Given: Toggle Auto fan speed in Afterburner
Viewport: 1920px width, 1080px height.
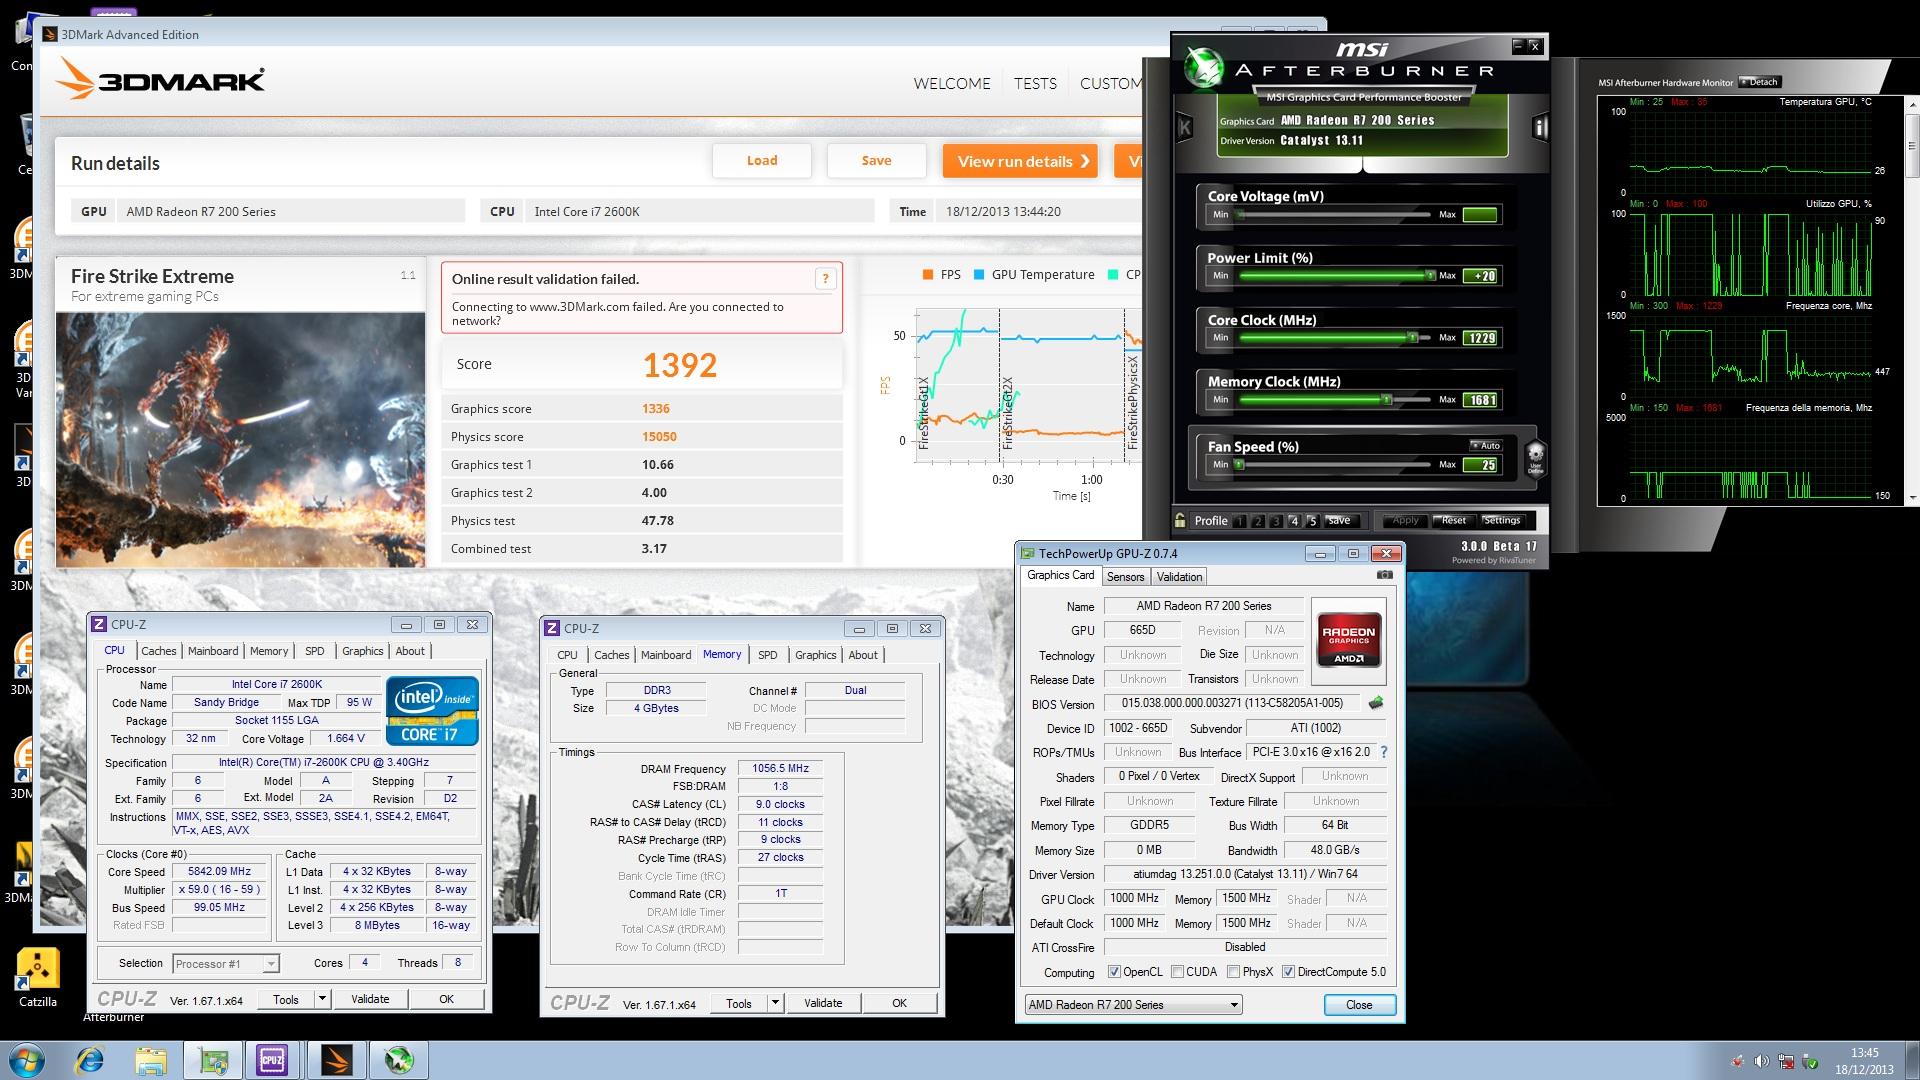Looking at the screenshot, I should 1485,445.
